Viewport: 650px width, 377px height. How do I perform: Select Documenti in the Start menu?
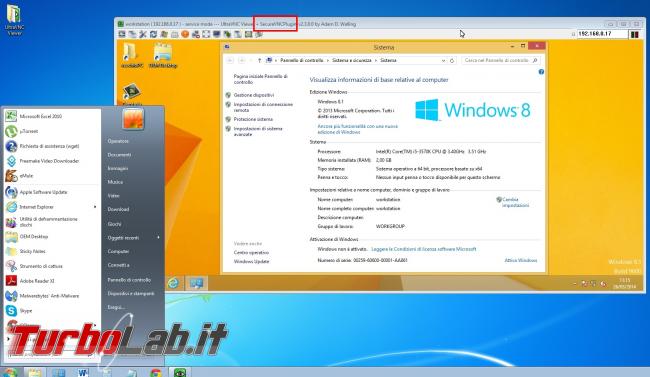(119, 155)
